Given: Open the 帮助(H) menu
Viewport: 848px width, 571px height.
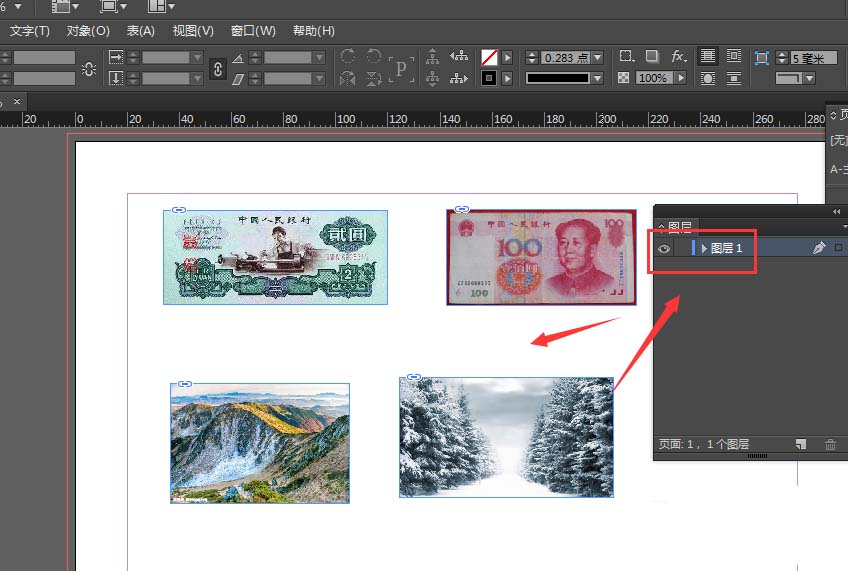Looking at the screenshot, I should (x=314, y=31).
